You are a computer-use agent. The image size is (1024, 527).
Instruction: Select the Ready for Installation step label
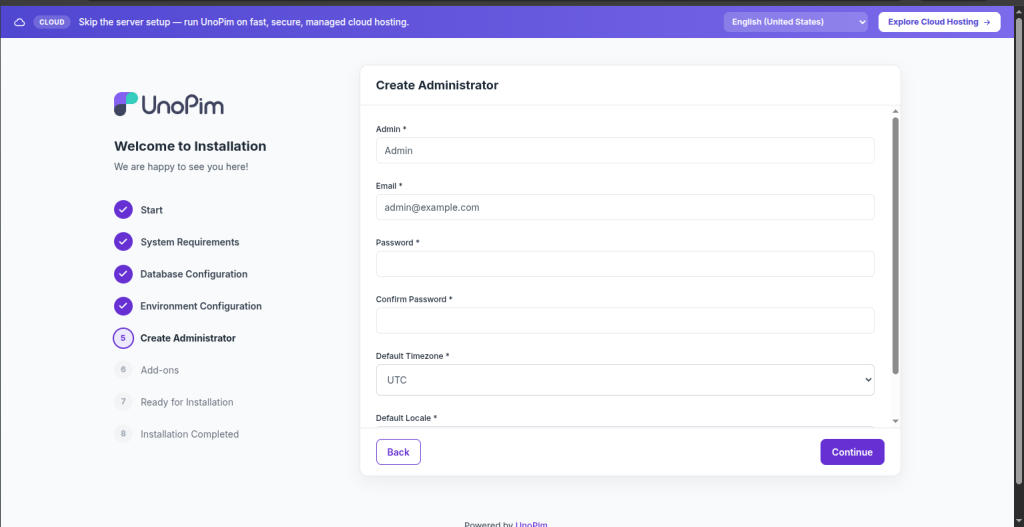(187, 402)
